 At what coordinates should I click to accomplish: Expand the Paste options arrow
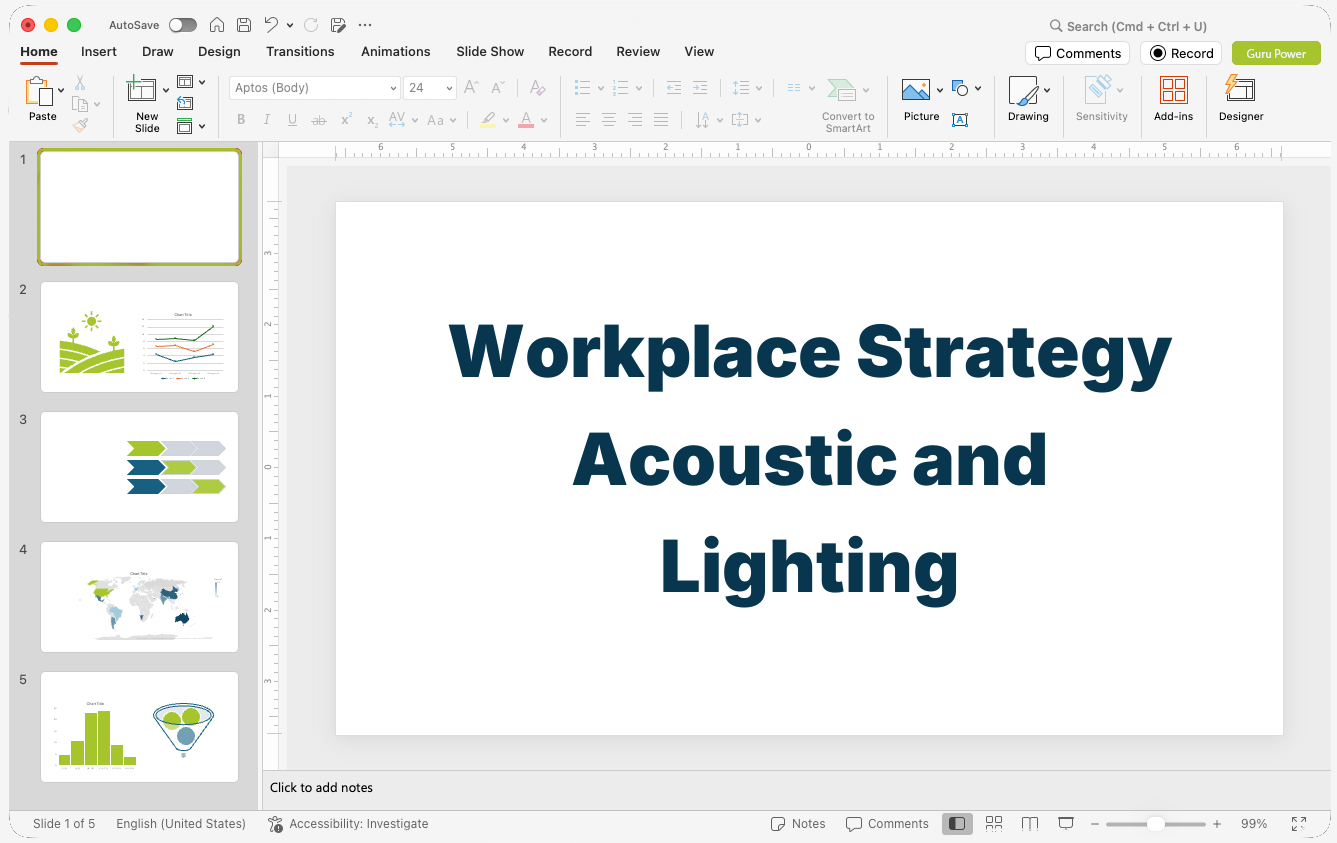coord(61,90)
